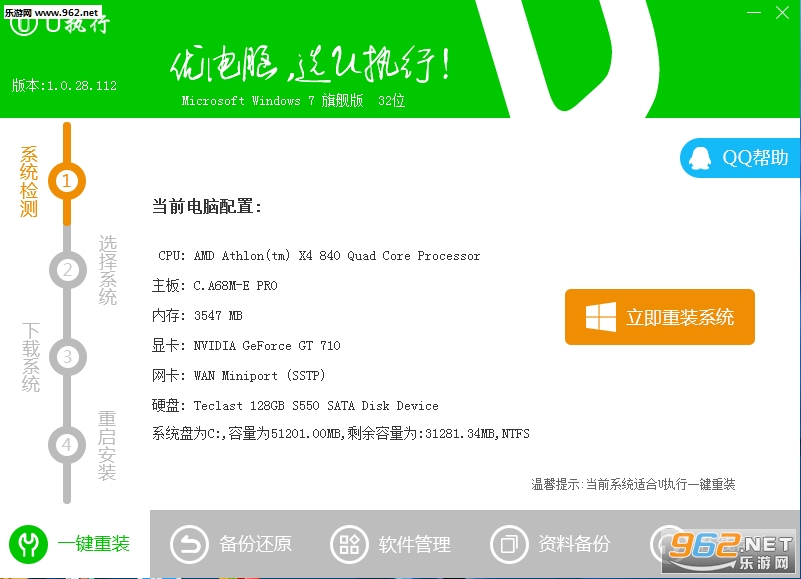Click the 内存 3547 MB line
The width and height of the screenshot is (801, 579).
pyautogui.click(x=197, y=315)
